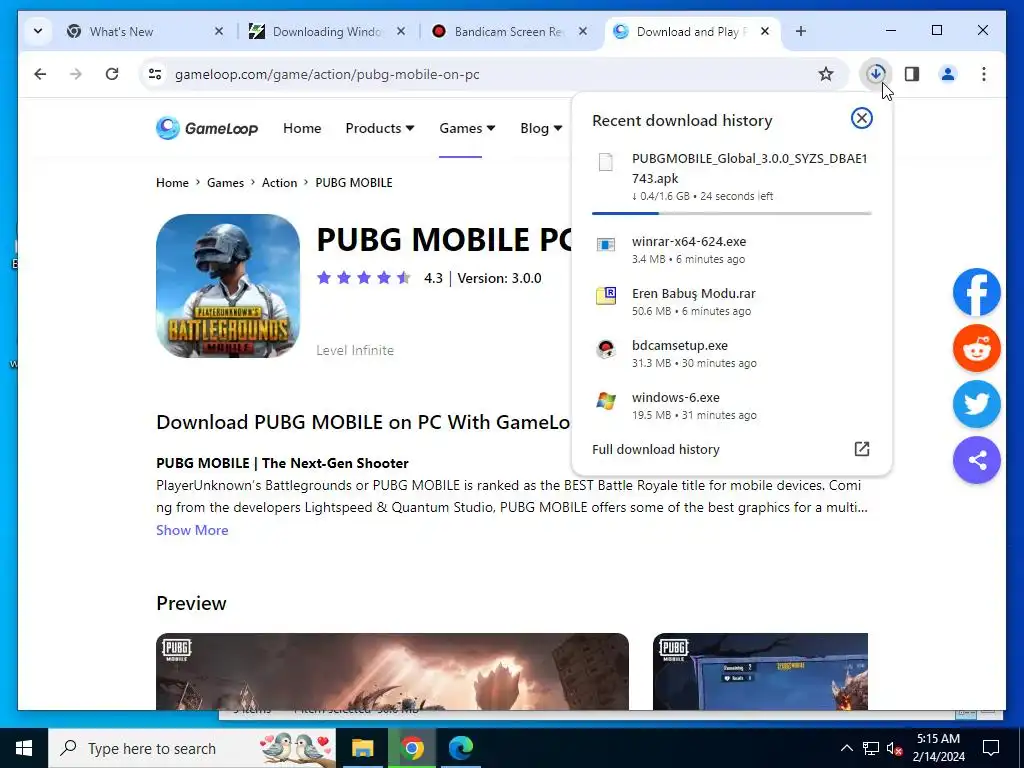Go forward to the next page

tap(76, 74)
